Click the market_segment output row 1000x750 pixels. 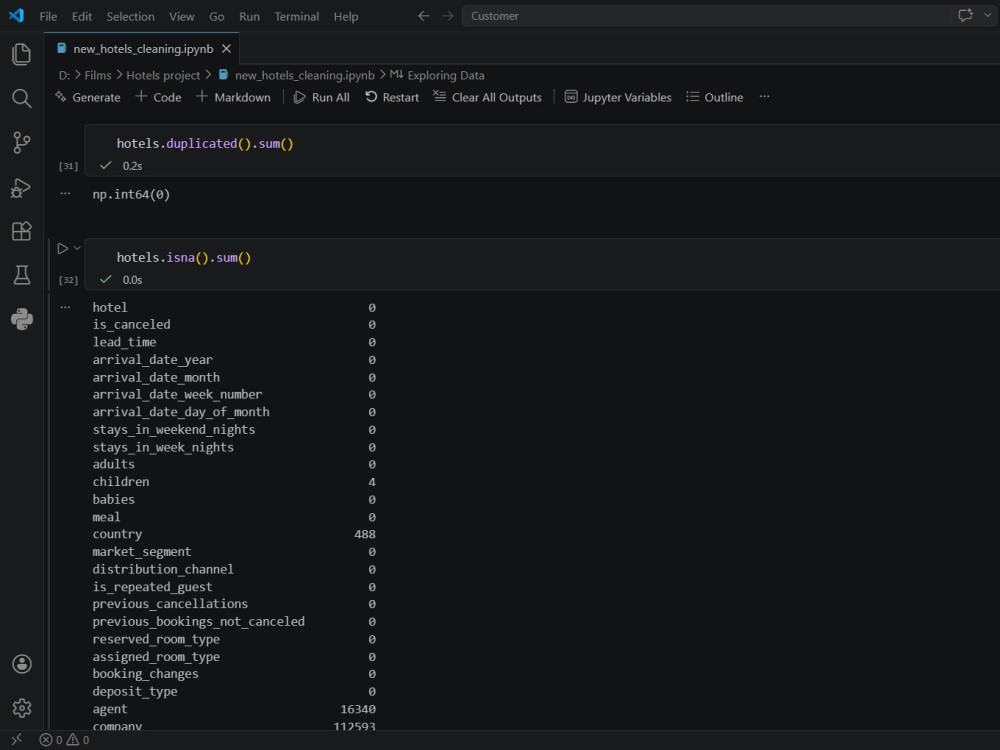point(234,552)
